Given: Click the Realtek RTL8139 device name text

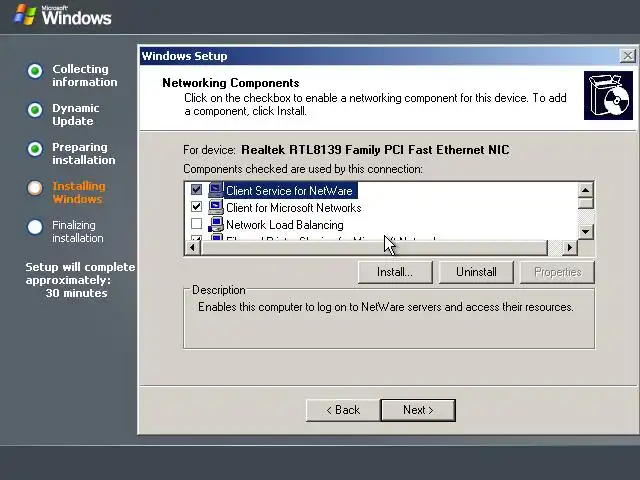Looking at the screenshot, I should pyautogui.click(x=375, y=150).
